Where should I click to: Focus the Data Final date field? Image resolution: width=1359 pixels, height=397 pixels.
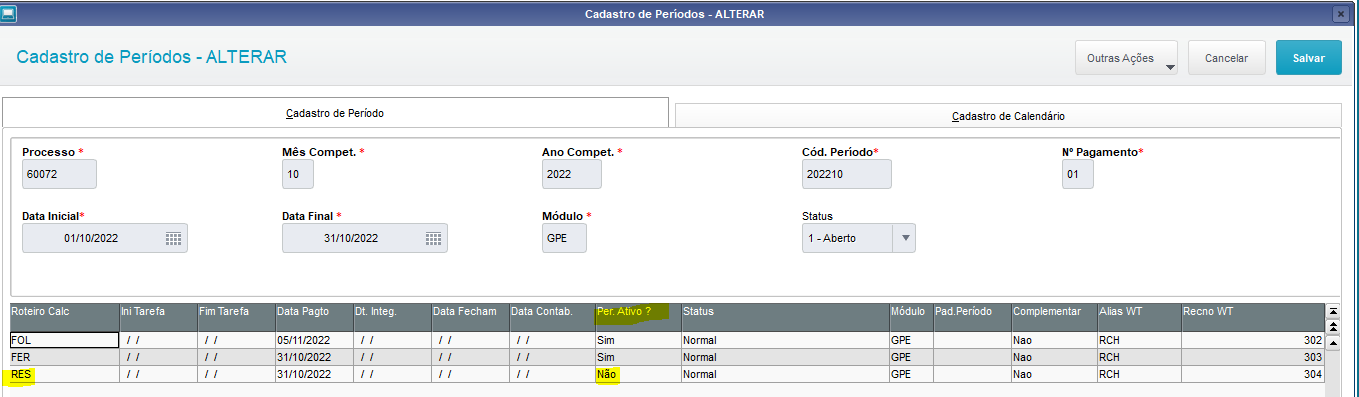pyautogui.click(x=364, y=238)
